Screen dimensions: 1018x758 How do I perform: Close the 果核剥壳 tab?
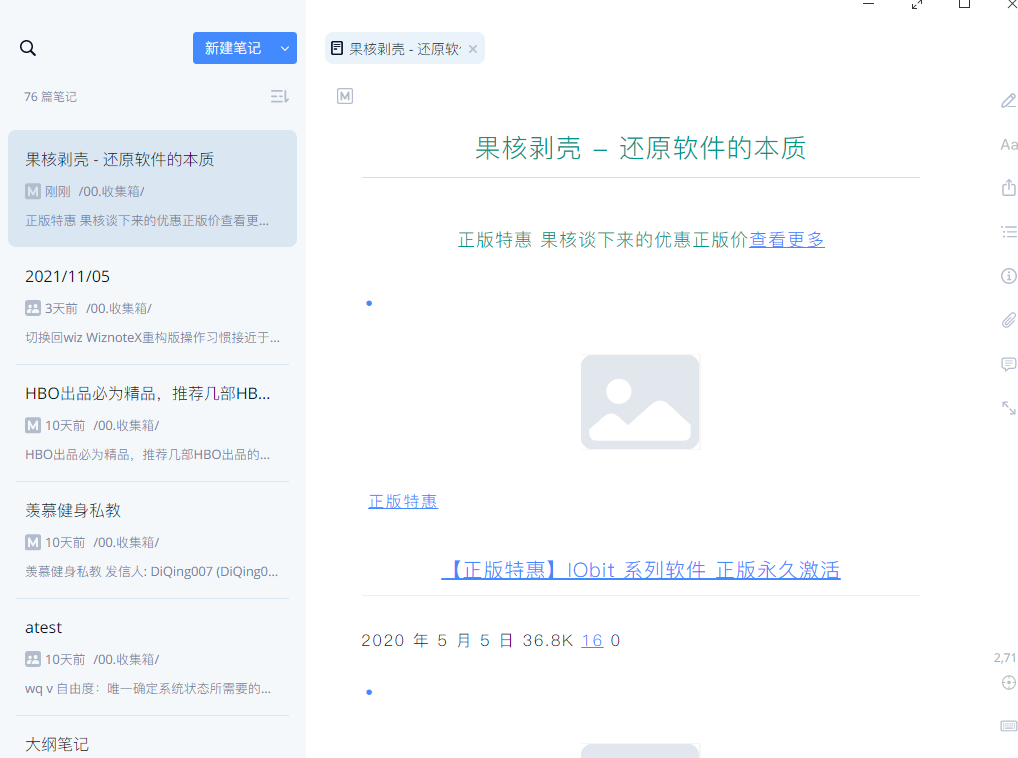pos(473,47)
